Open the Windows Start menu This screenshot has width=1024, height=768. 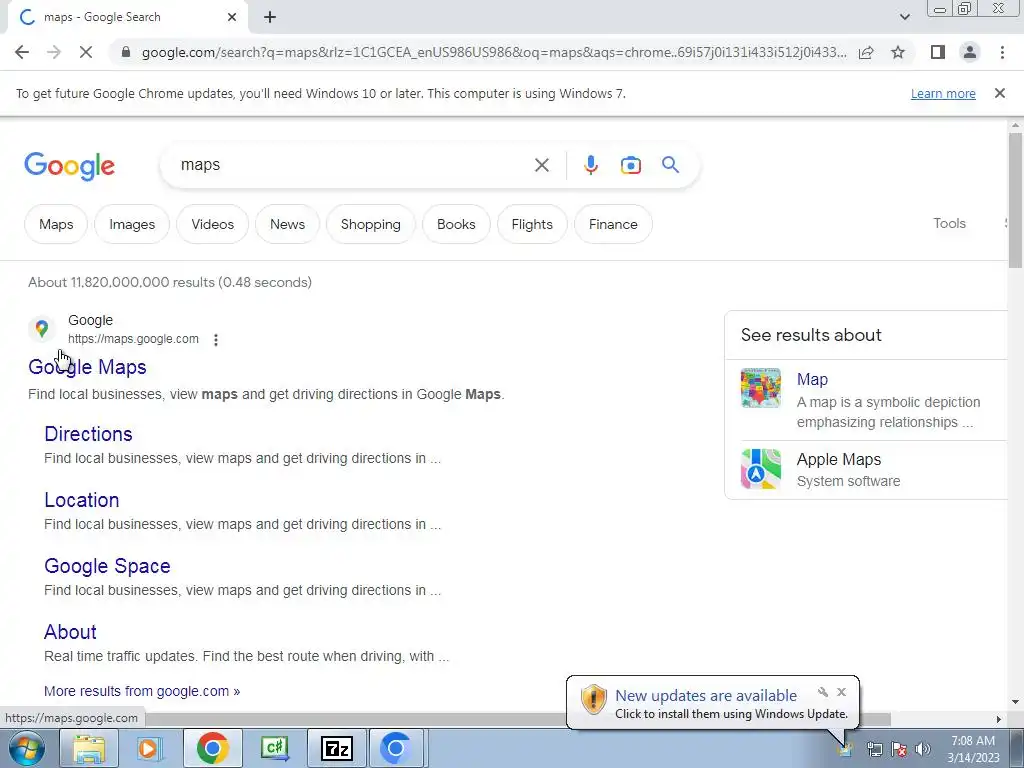(26, 748)
